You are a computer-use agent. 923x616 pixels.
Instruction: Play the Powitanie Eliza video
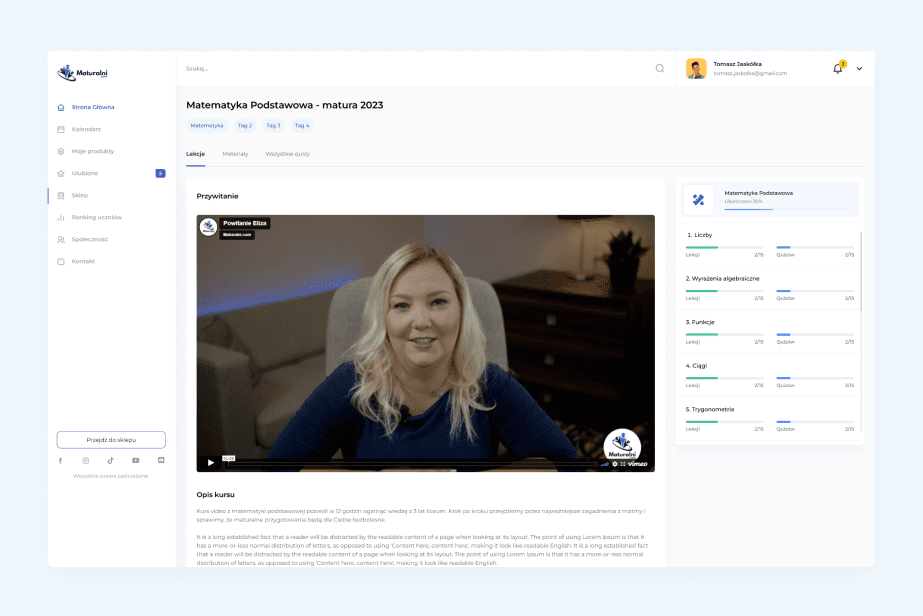tap(211, 462)
